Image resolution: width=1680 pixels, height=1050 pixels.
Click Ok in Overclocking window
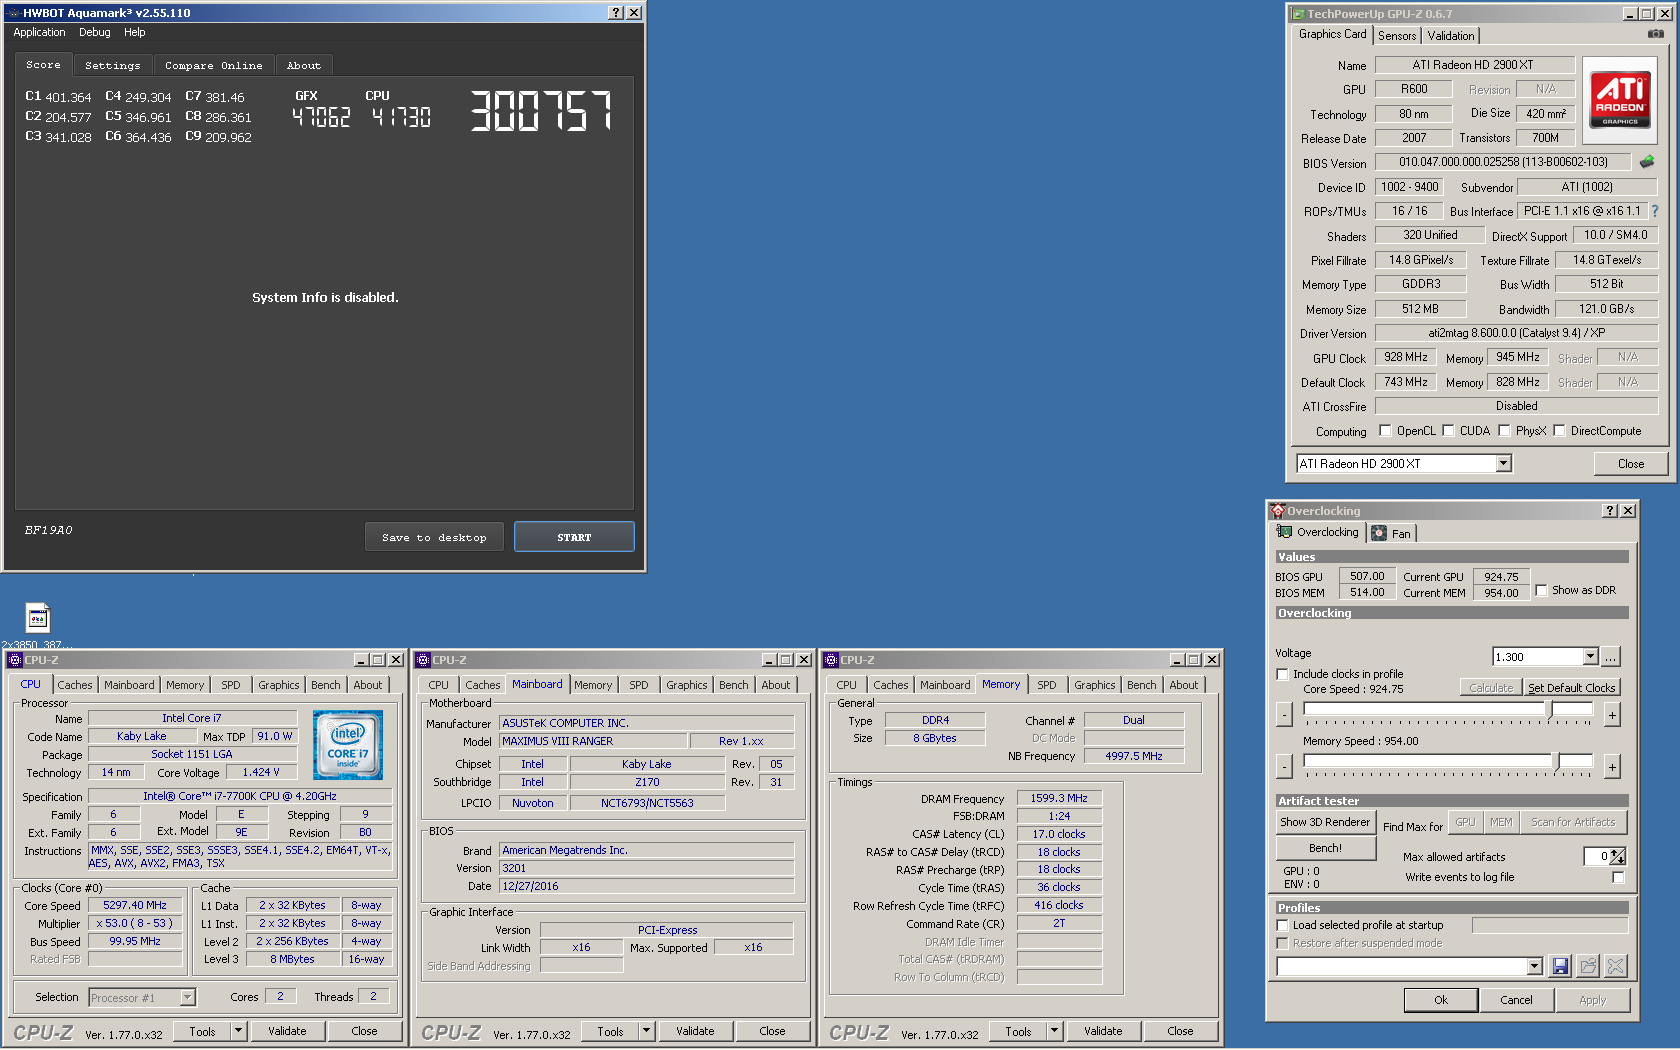pos(1441,1000)
